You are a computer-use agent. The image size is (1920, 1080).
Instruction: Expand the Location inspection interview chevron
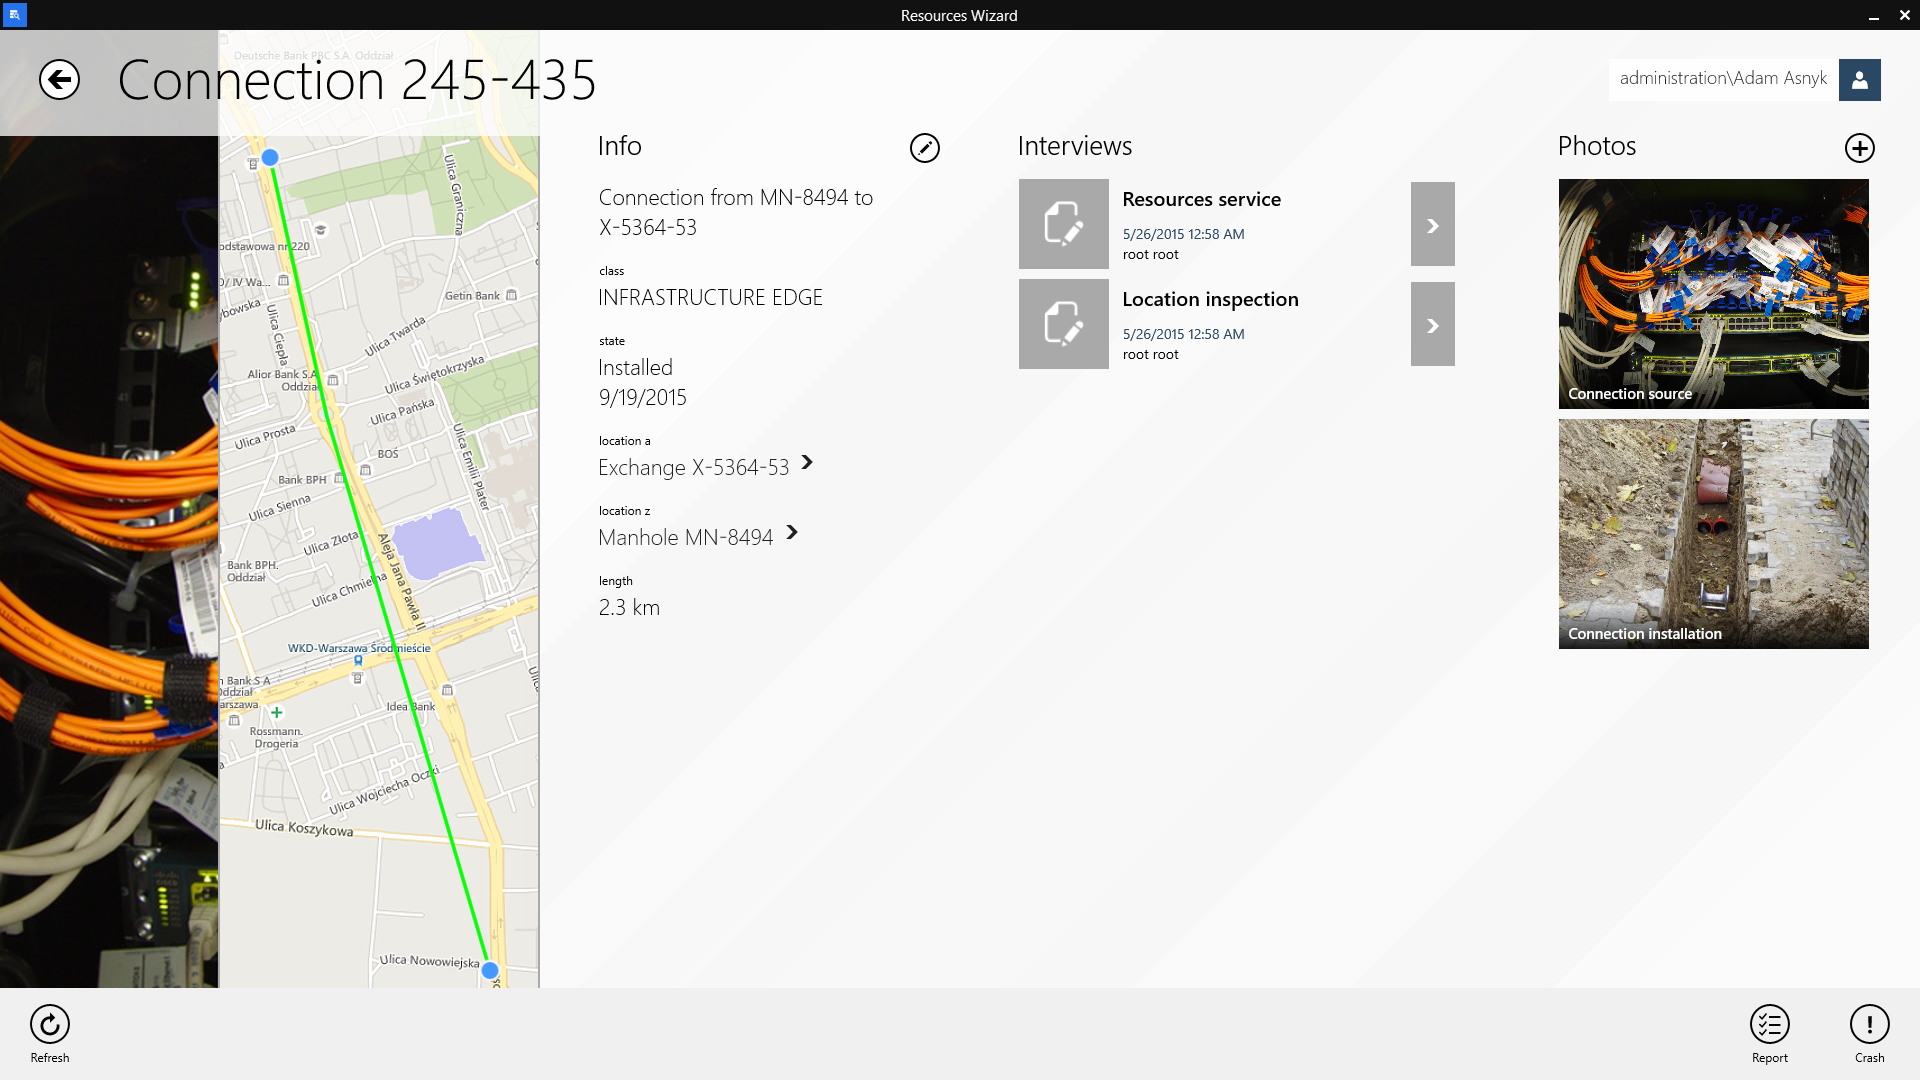(1432, 325)
